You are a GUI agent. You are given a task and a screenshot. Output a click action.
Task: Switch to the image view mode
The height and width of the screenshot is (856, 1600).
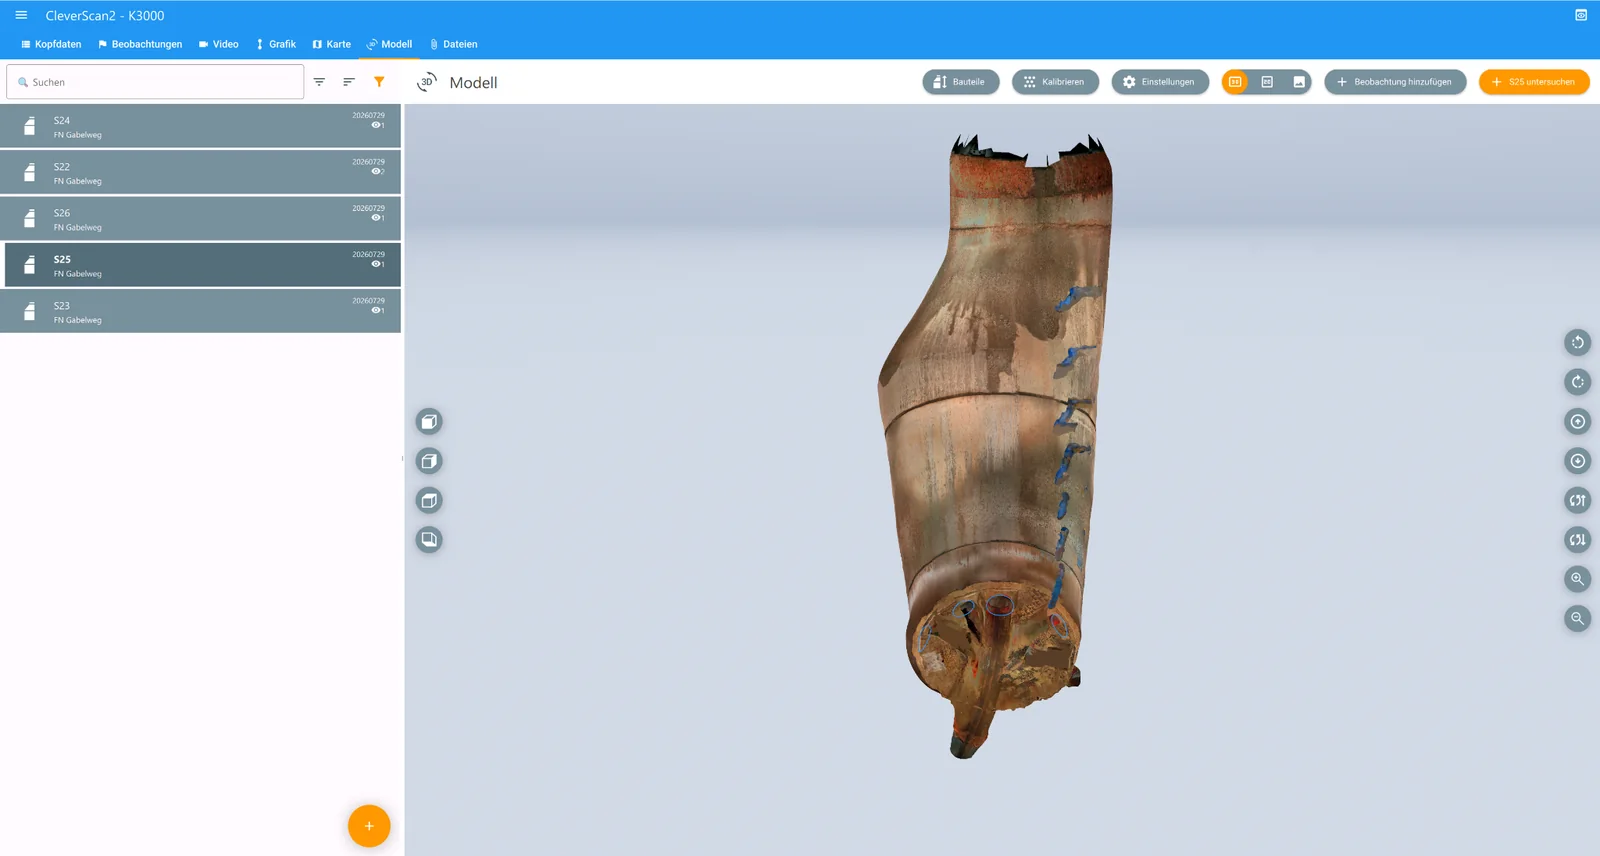1299,82
